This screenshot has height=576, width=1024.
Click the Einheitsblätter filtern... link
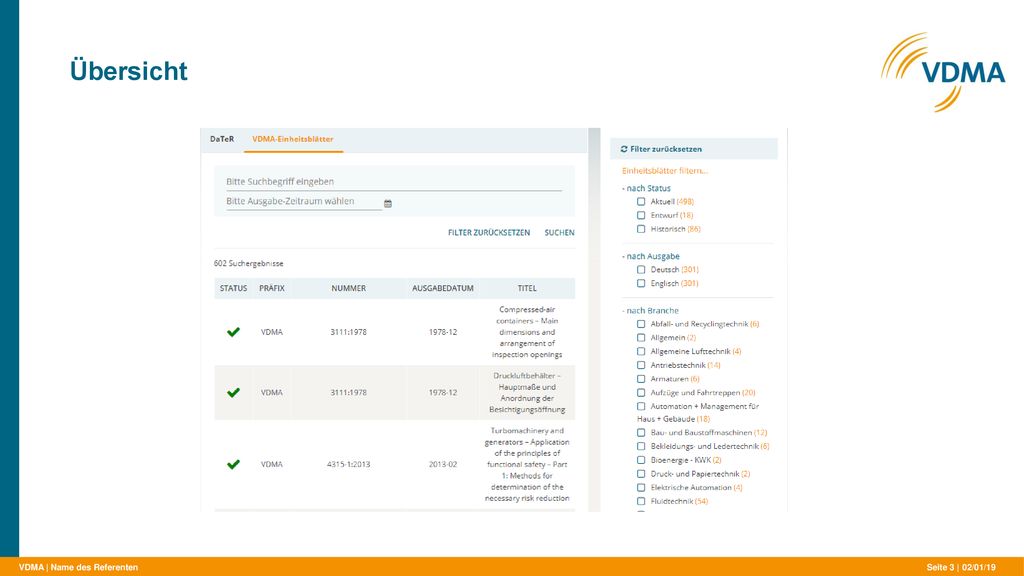[665, 171]
